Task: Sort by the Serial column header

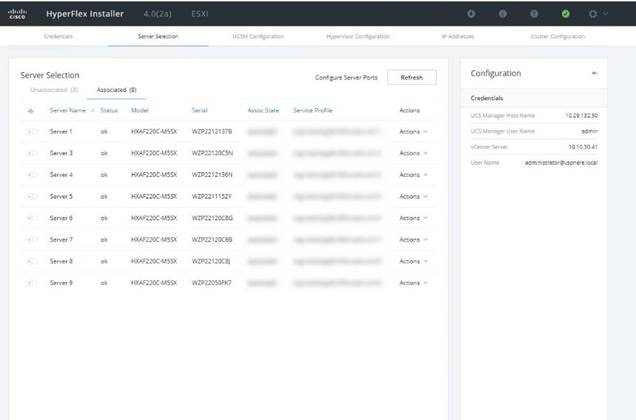Action: 200,110
